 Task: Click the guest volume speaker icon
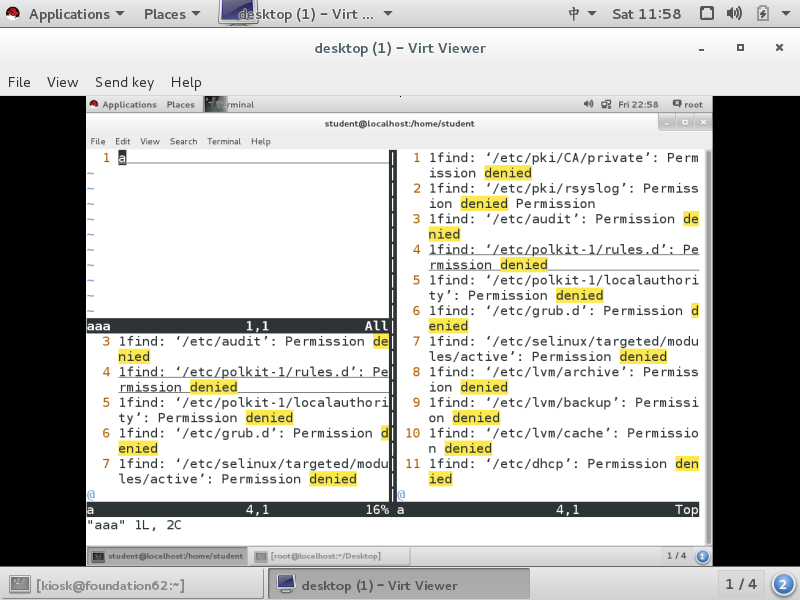588,104
